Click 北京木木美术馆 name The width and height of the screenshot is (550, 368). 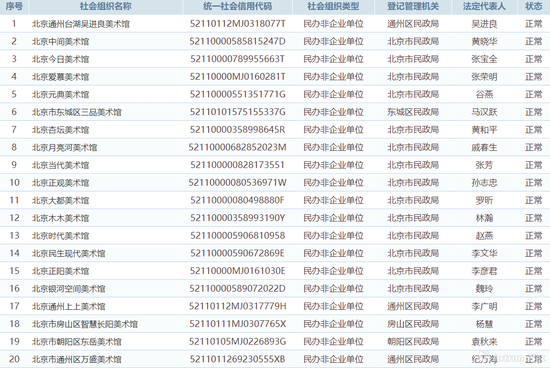[61, 218]
